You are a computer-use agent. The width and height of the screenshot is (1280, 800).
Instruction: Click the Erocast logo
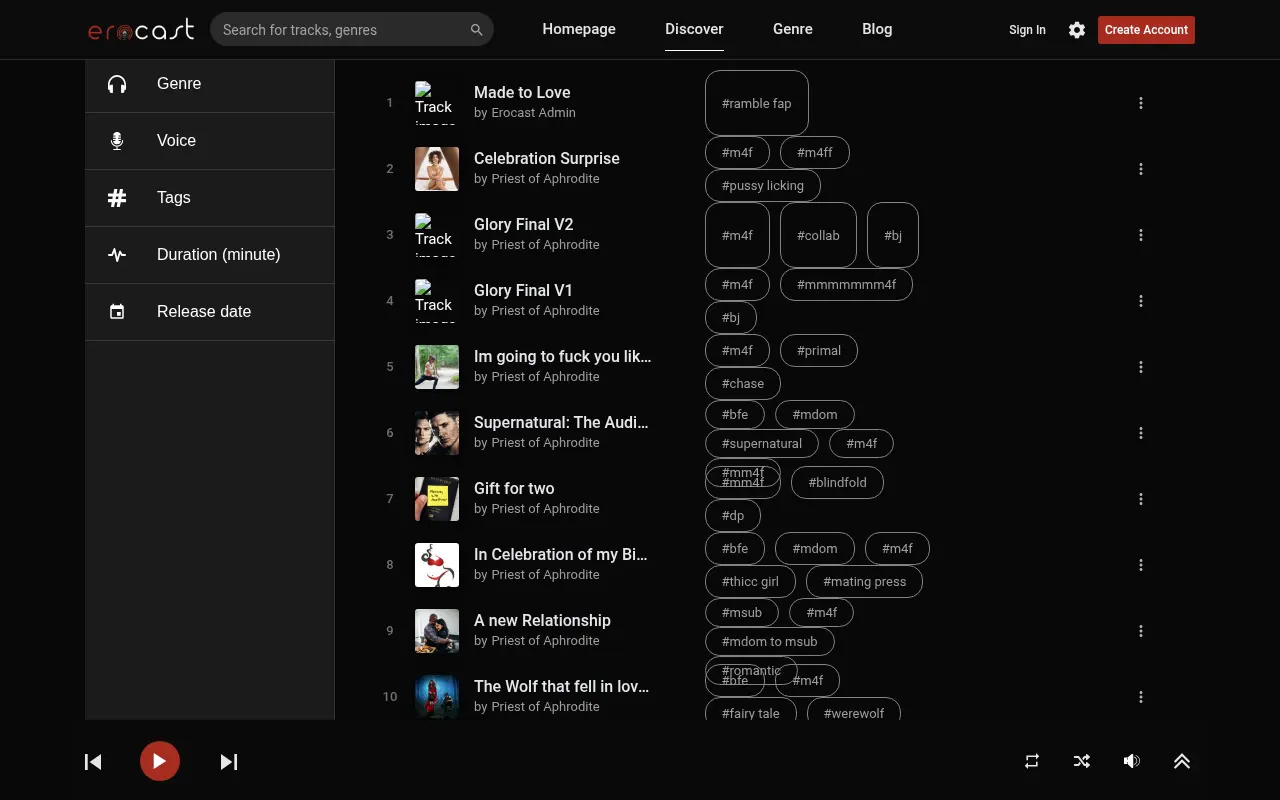tap(141, 30)
